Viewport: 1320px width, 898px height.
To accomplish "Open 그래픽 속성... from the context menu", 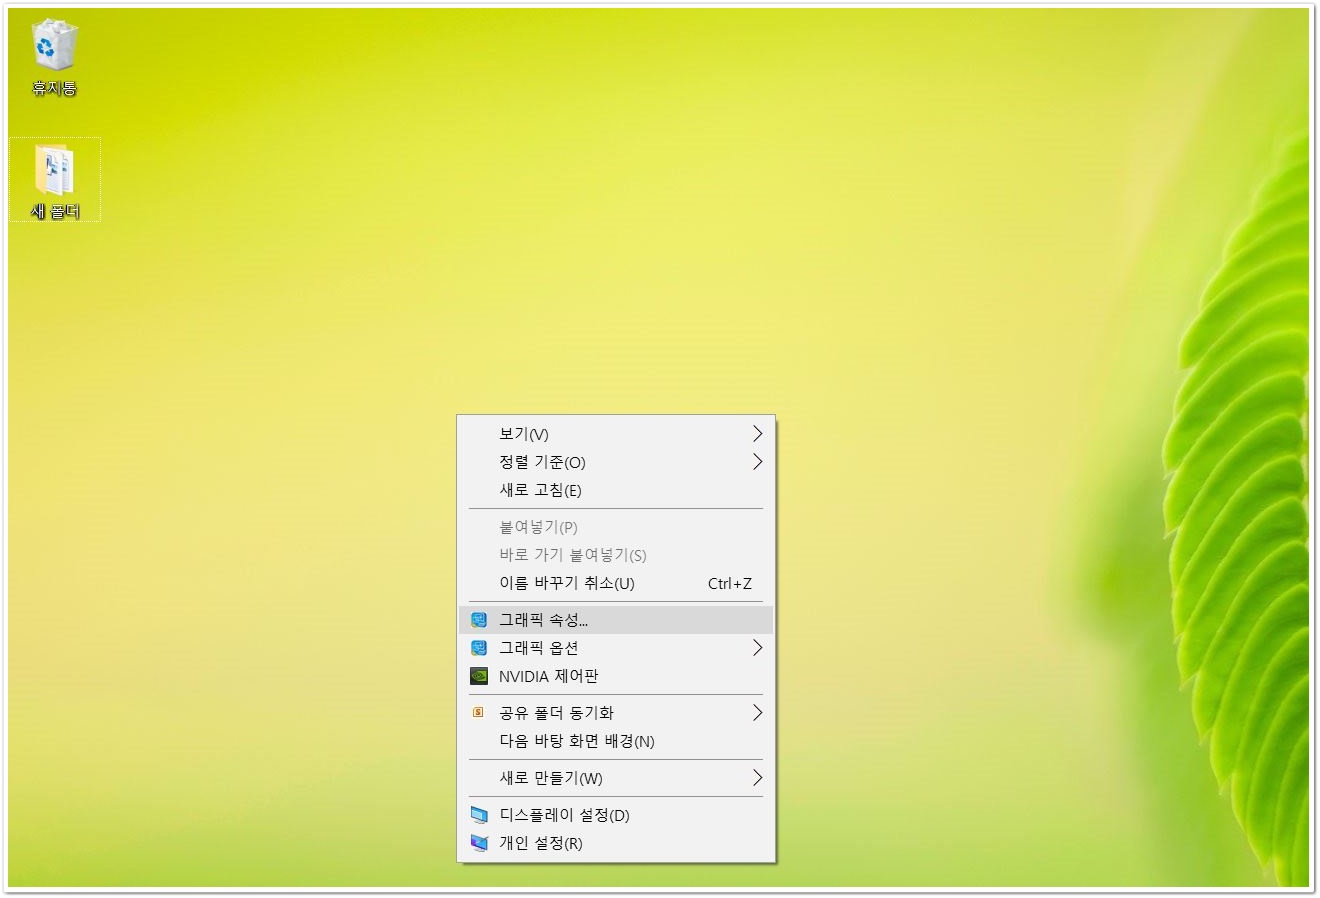I will (616, 620).
